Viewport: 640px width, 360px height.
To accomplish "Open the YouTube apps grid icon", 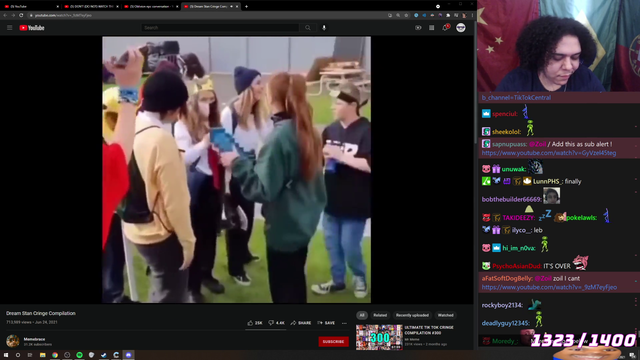I will (431, 28).
